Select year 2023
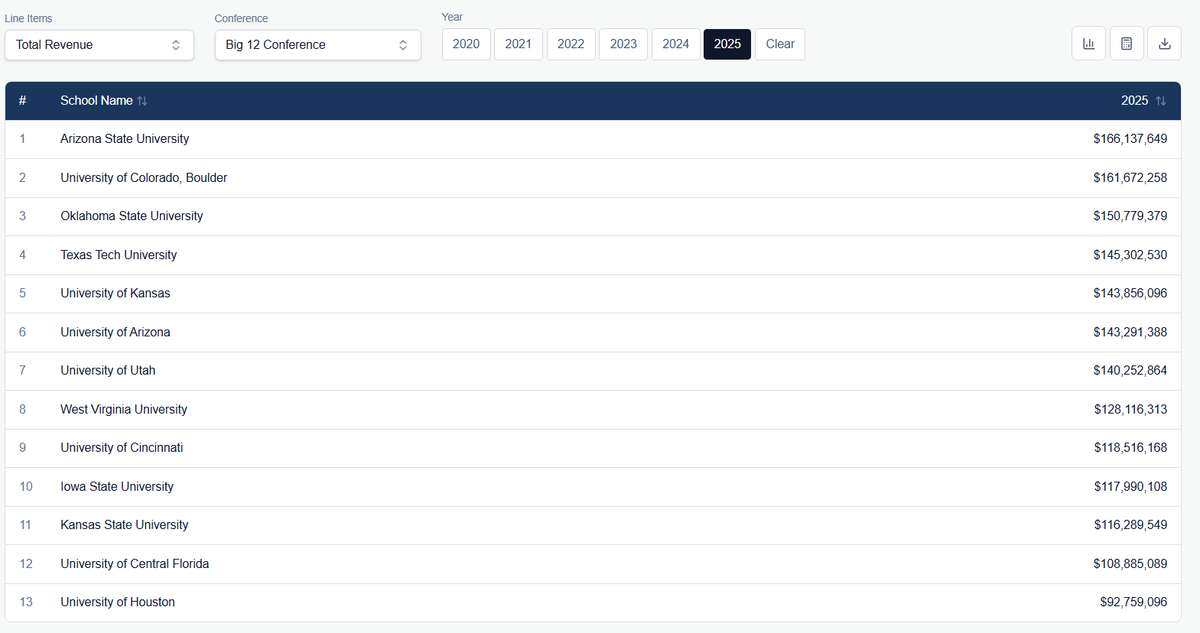Image resolution: width=1200 pixels, height=633 pixels. 623,44
